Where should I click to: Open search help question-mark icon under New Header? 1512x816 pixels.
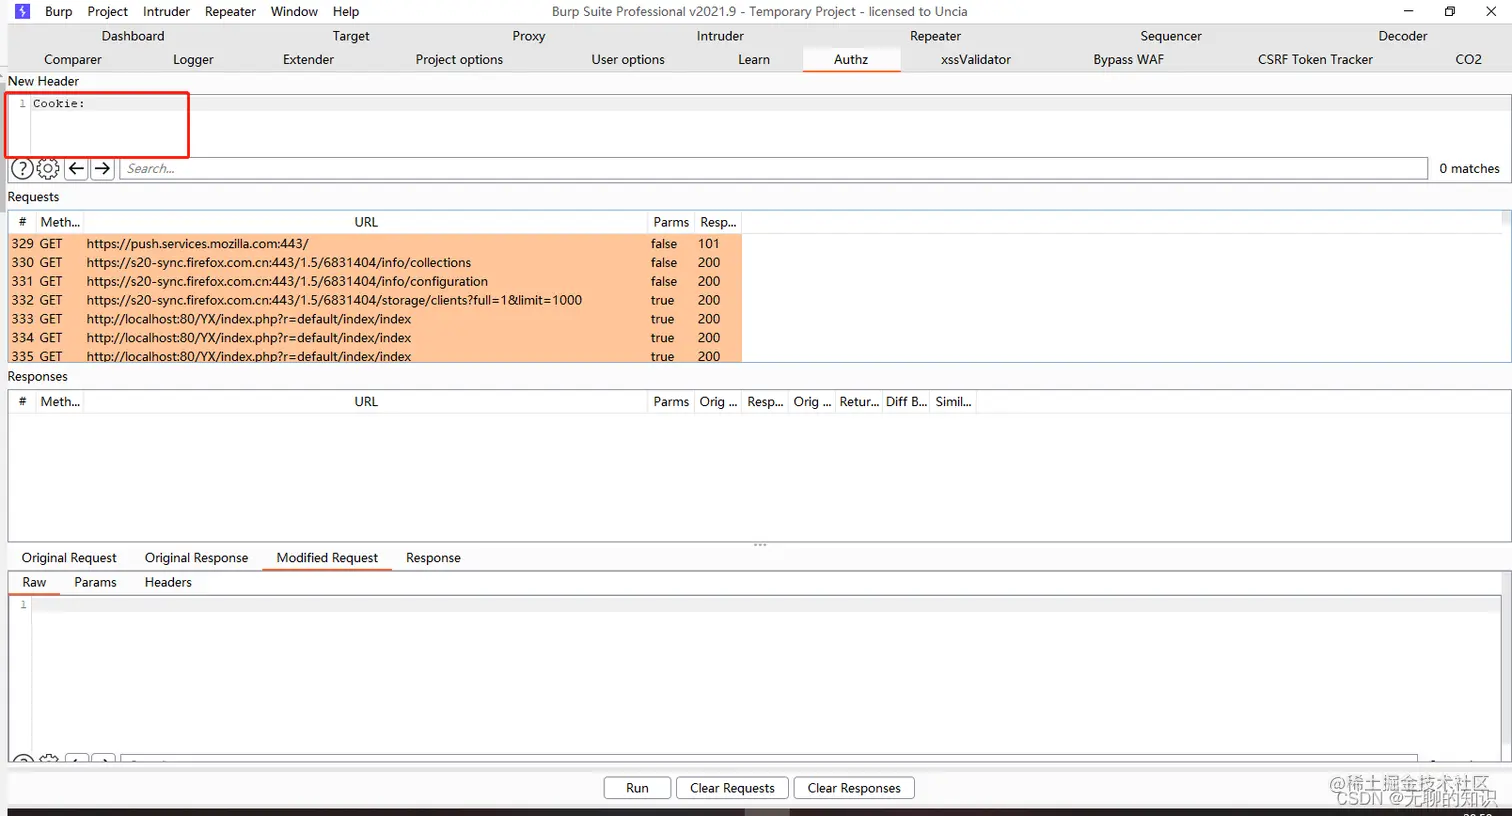22,168
